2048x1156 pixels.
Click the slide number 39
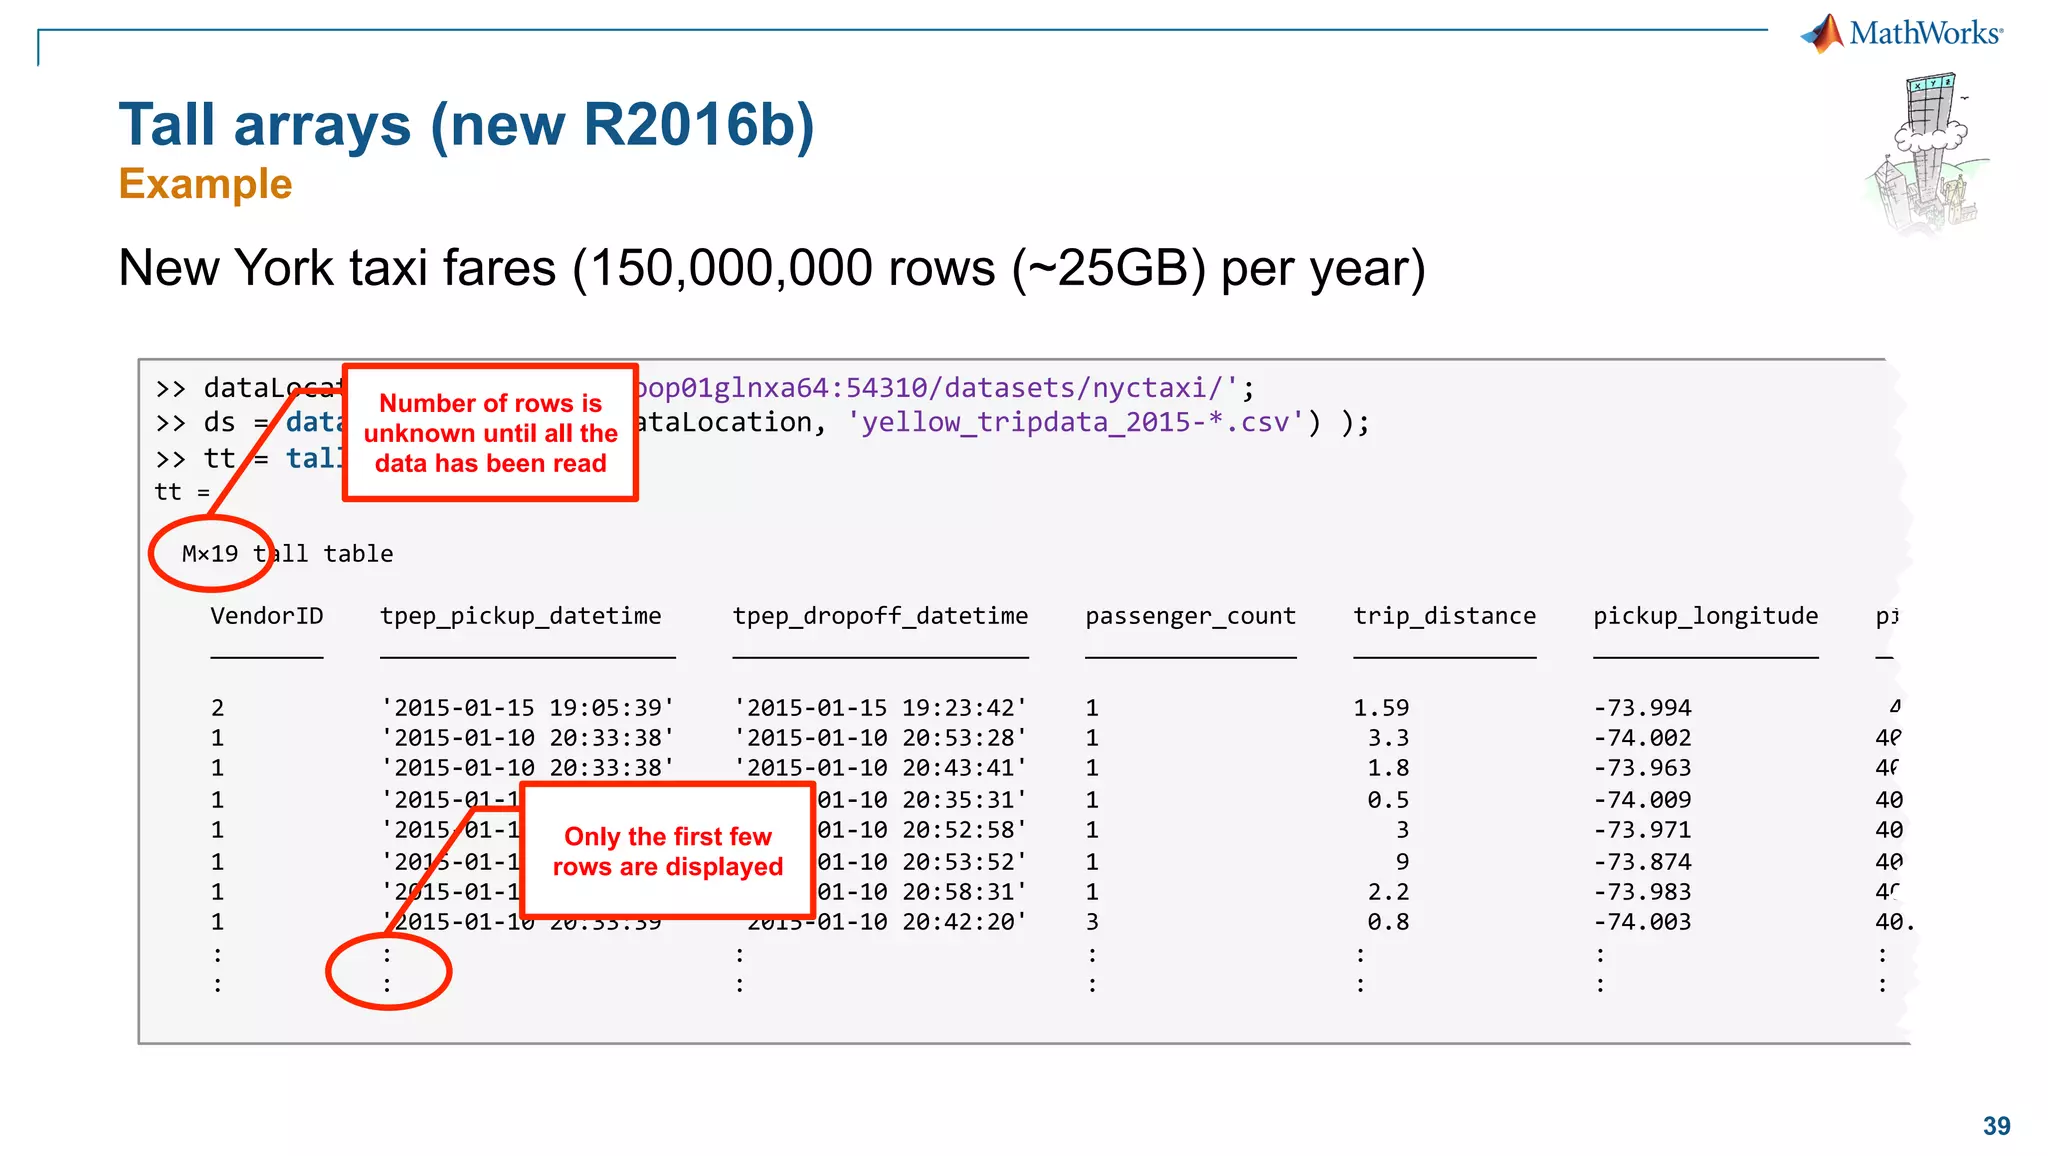1996,1126
